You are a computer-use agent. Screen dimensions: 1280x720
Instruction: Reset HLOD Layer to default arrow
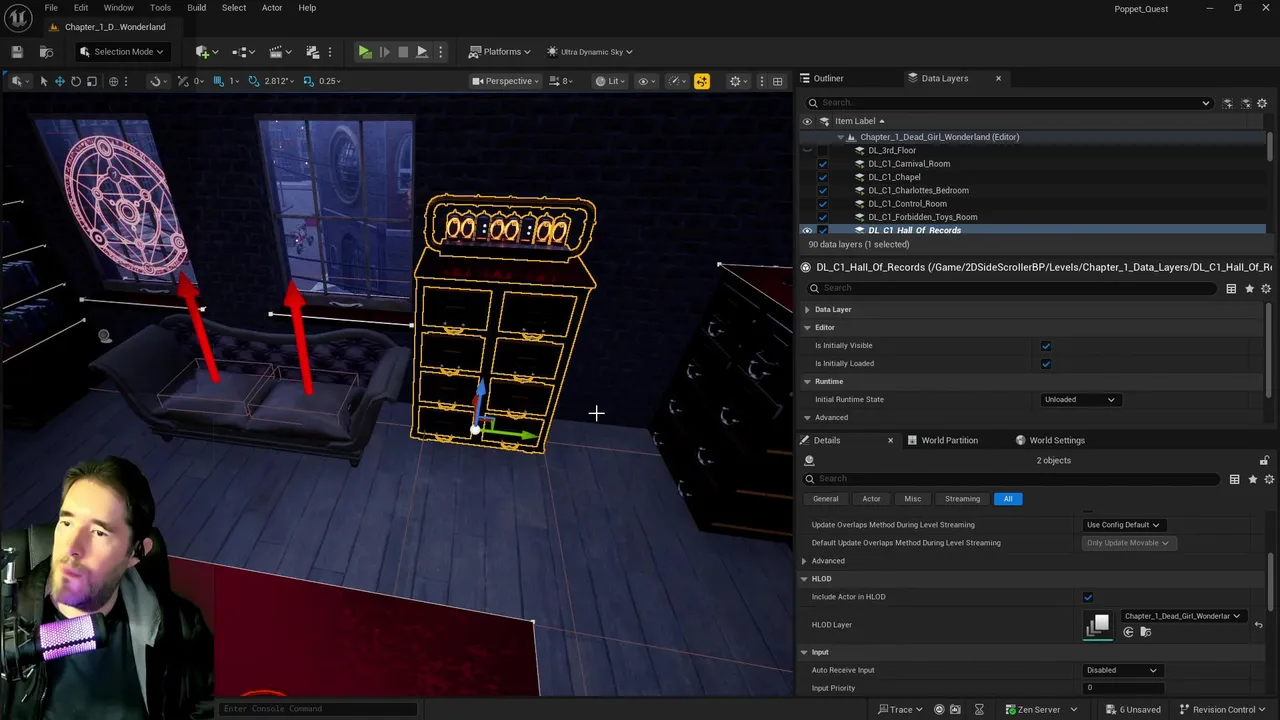click(x=1258, y=625)
